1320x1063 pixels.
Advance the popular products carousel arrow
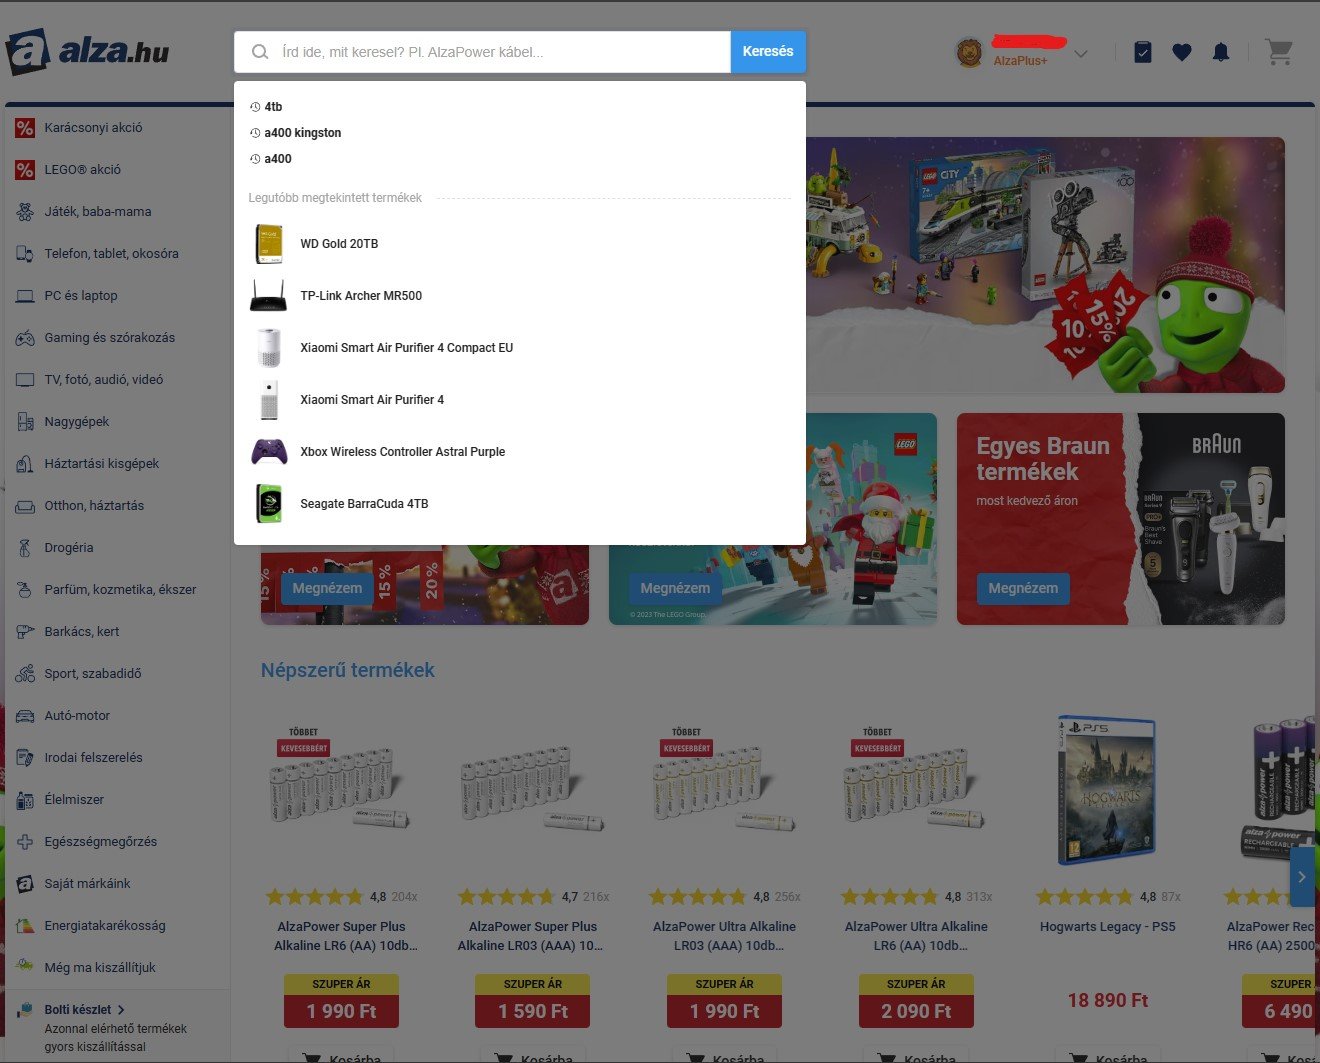point(1302,877)
